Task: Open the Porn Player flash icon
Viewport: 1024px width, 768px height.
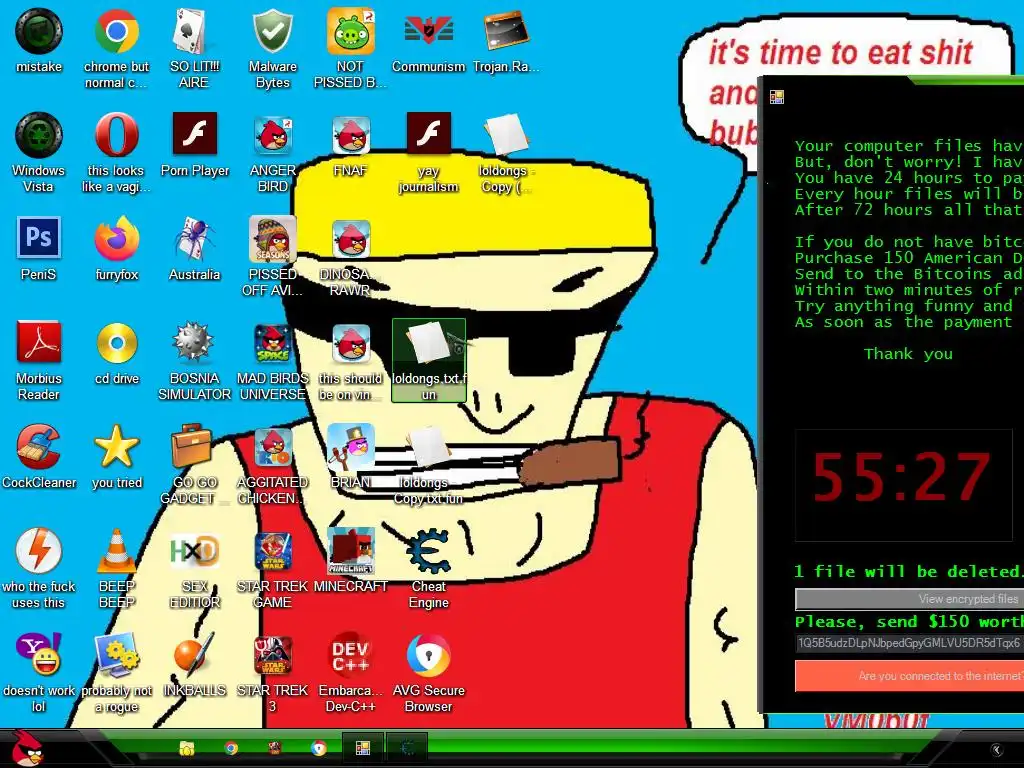Action: pos(194,145)
